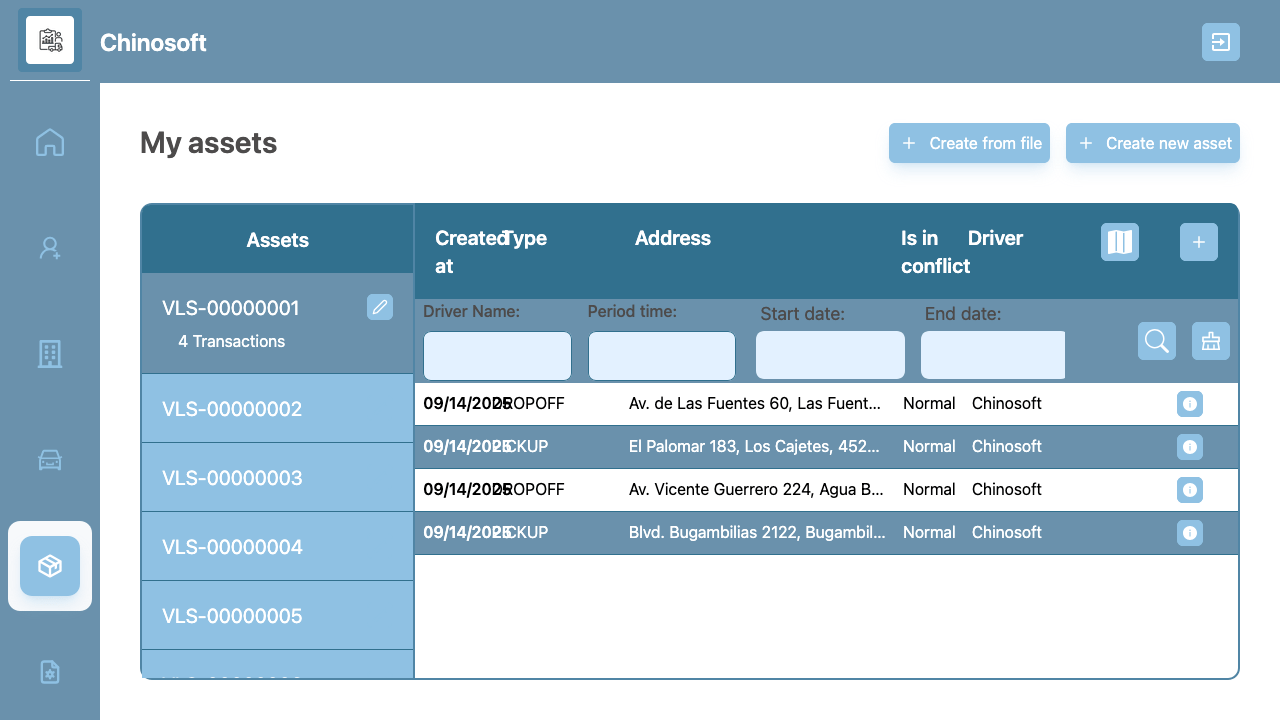Clear filters with the broom icon
Viewport: 1280px width, 720px height.
click(x=1210, y=341)
